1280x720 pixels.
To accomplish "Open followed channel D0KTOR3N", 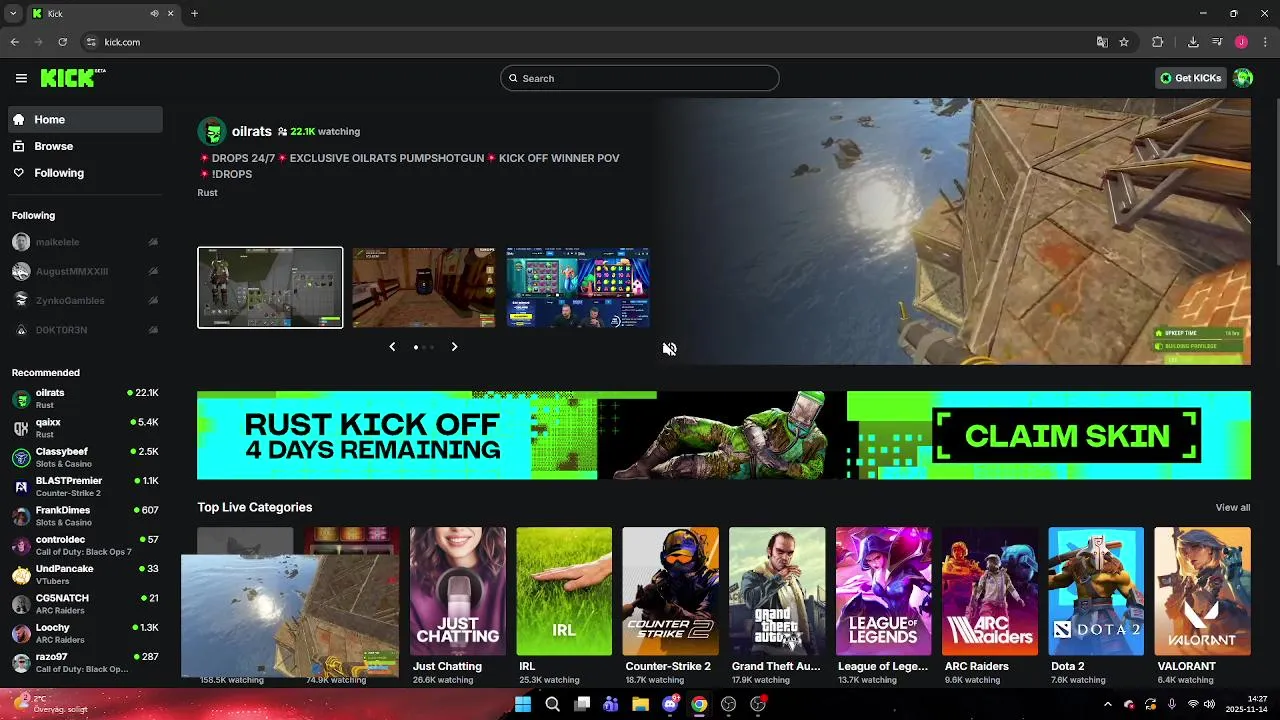I will pos(85,330).
